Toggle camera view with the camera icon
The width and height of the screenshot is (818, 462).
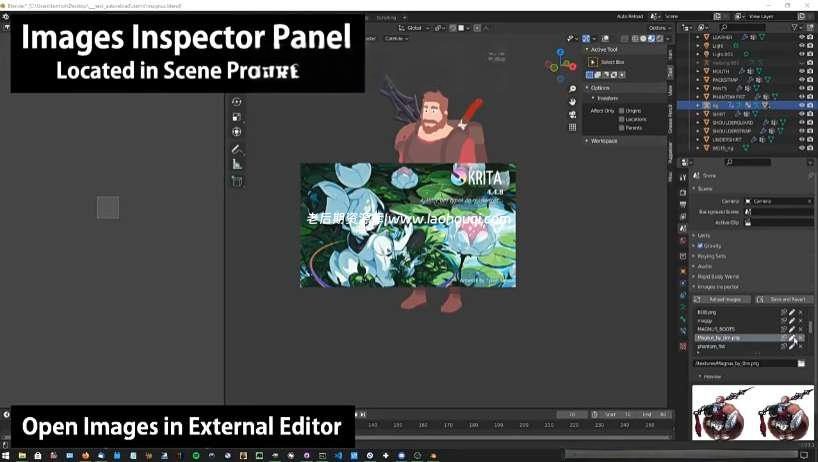572,114
